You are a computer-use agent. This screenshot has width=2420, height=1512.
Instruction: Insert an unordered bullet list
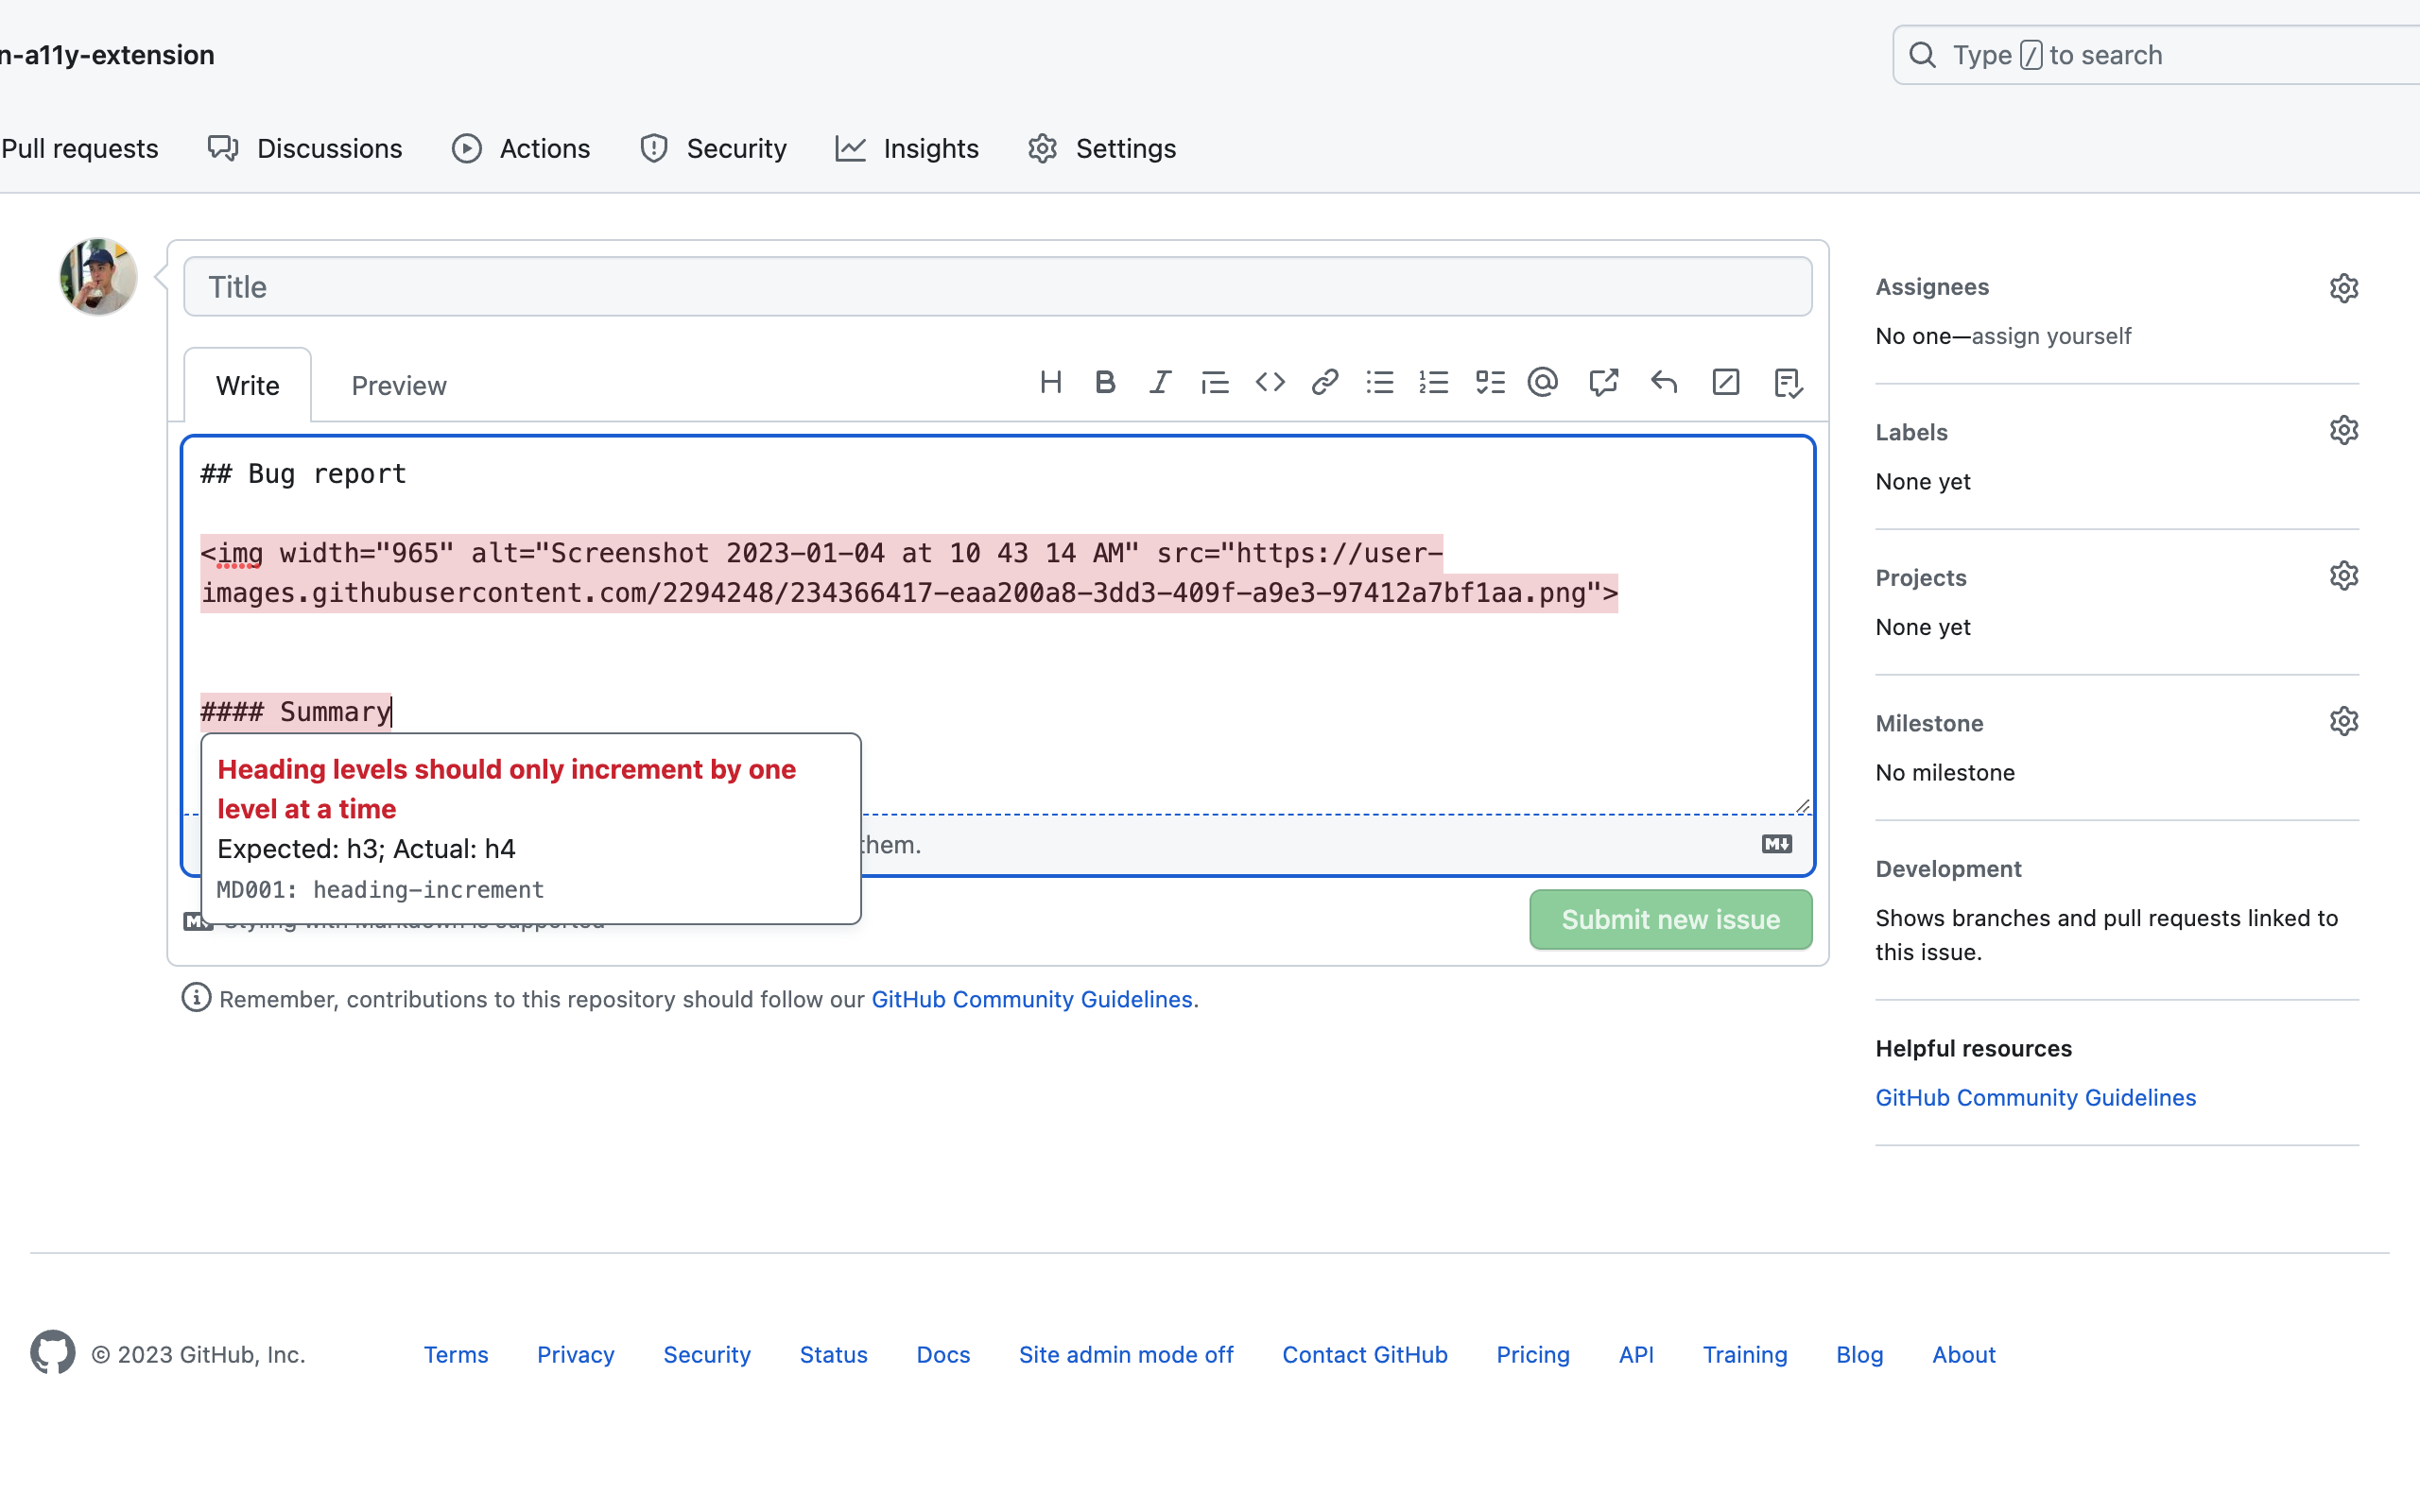point(1380,382)
